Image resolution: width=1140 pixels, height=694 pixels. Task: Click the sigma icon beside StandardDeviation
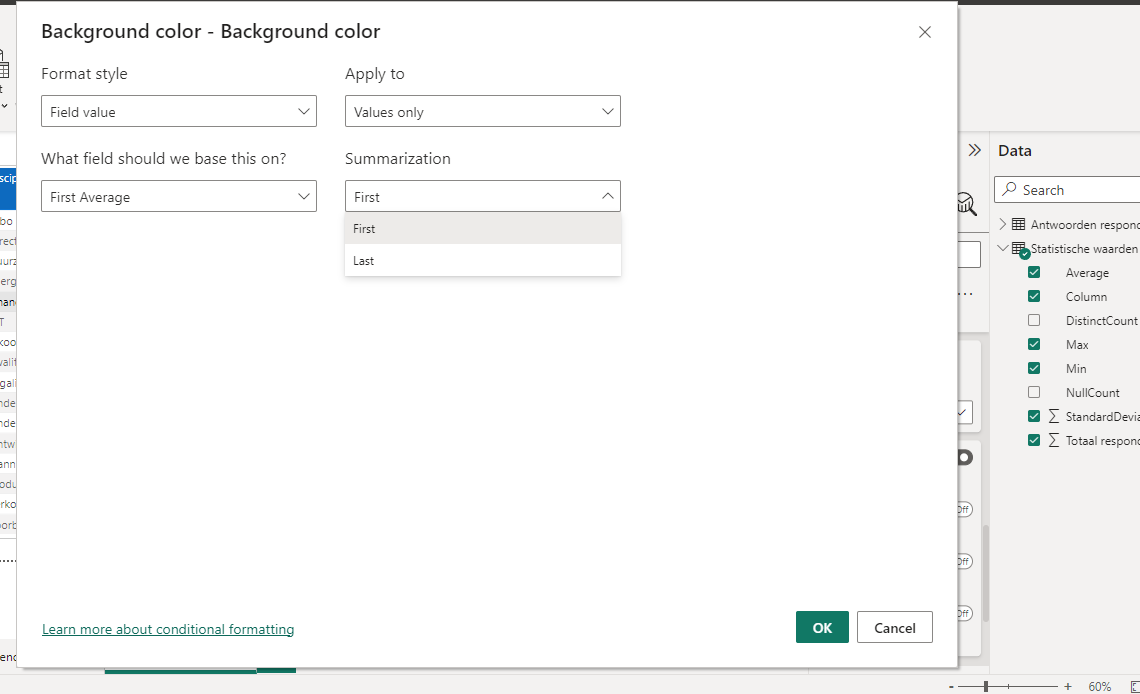[1053, 416]
